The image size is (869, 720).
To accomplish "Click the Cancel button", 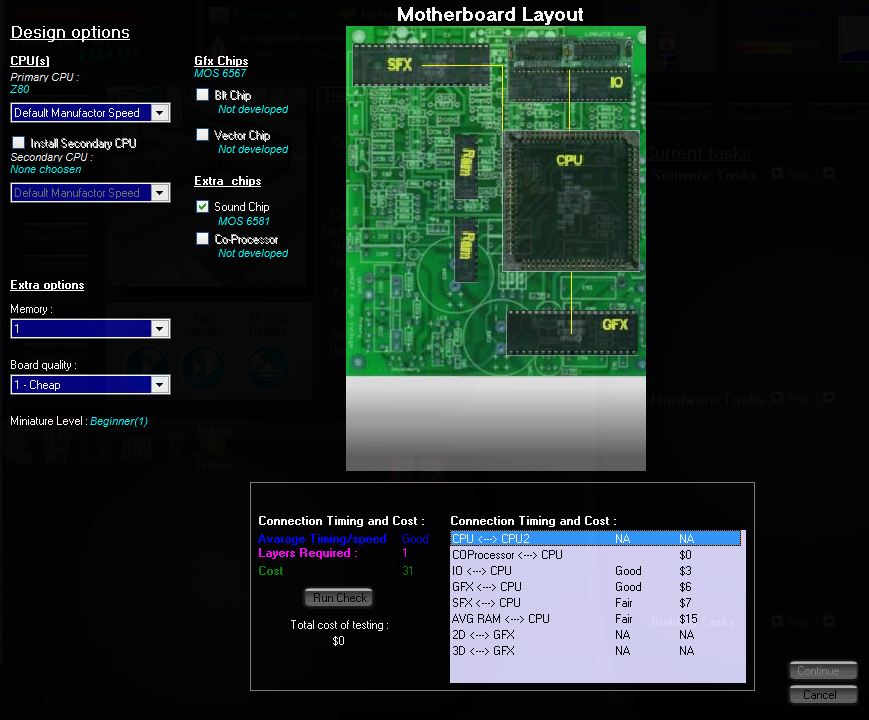I will [823, 695].
